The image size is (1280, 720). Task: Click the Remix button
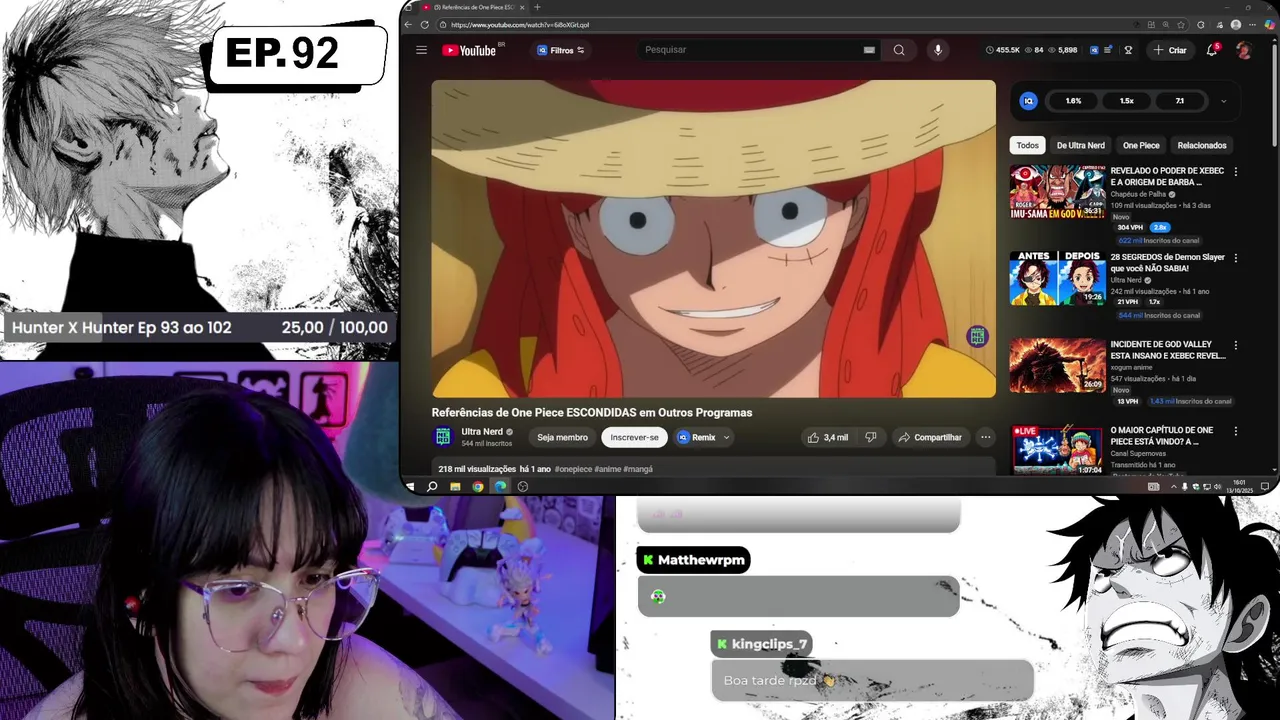696,437
